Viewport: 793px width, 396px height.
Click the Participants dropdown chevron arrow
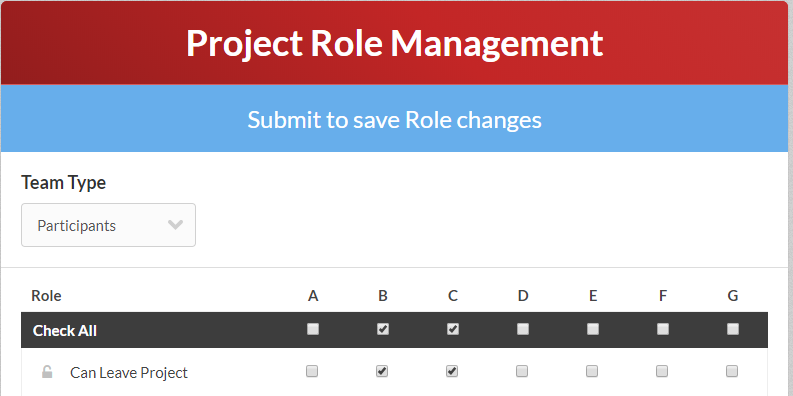click(x=175, y=225)
